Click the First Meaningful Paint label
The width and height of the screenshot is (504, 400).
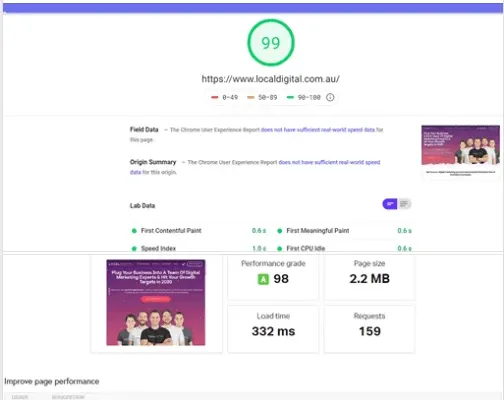318,231
